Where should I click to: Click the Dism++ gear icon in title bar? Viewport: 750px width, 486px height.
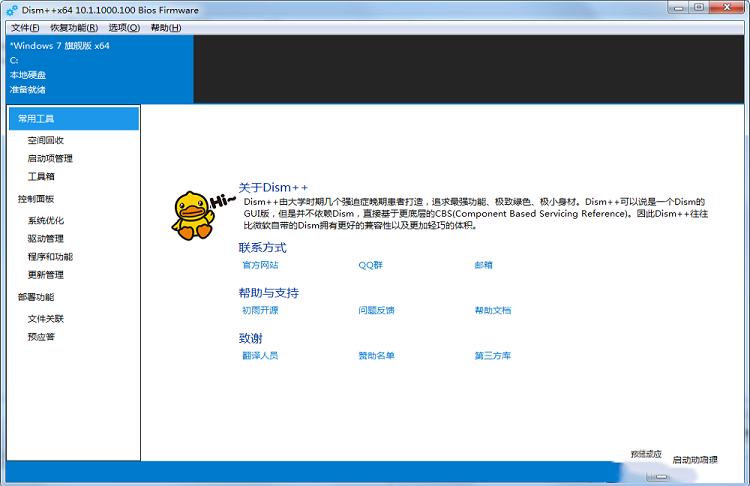pyautogui.click(x=12, y=10)
